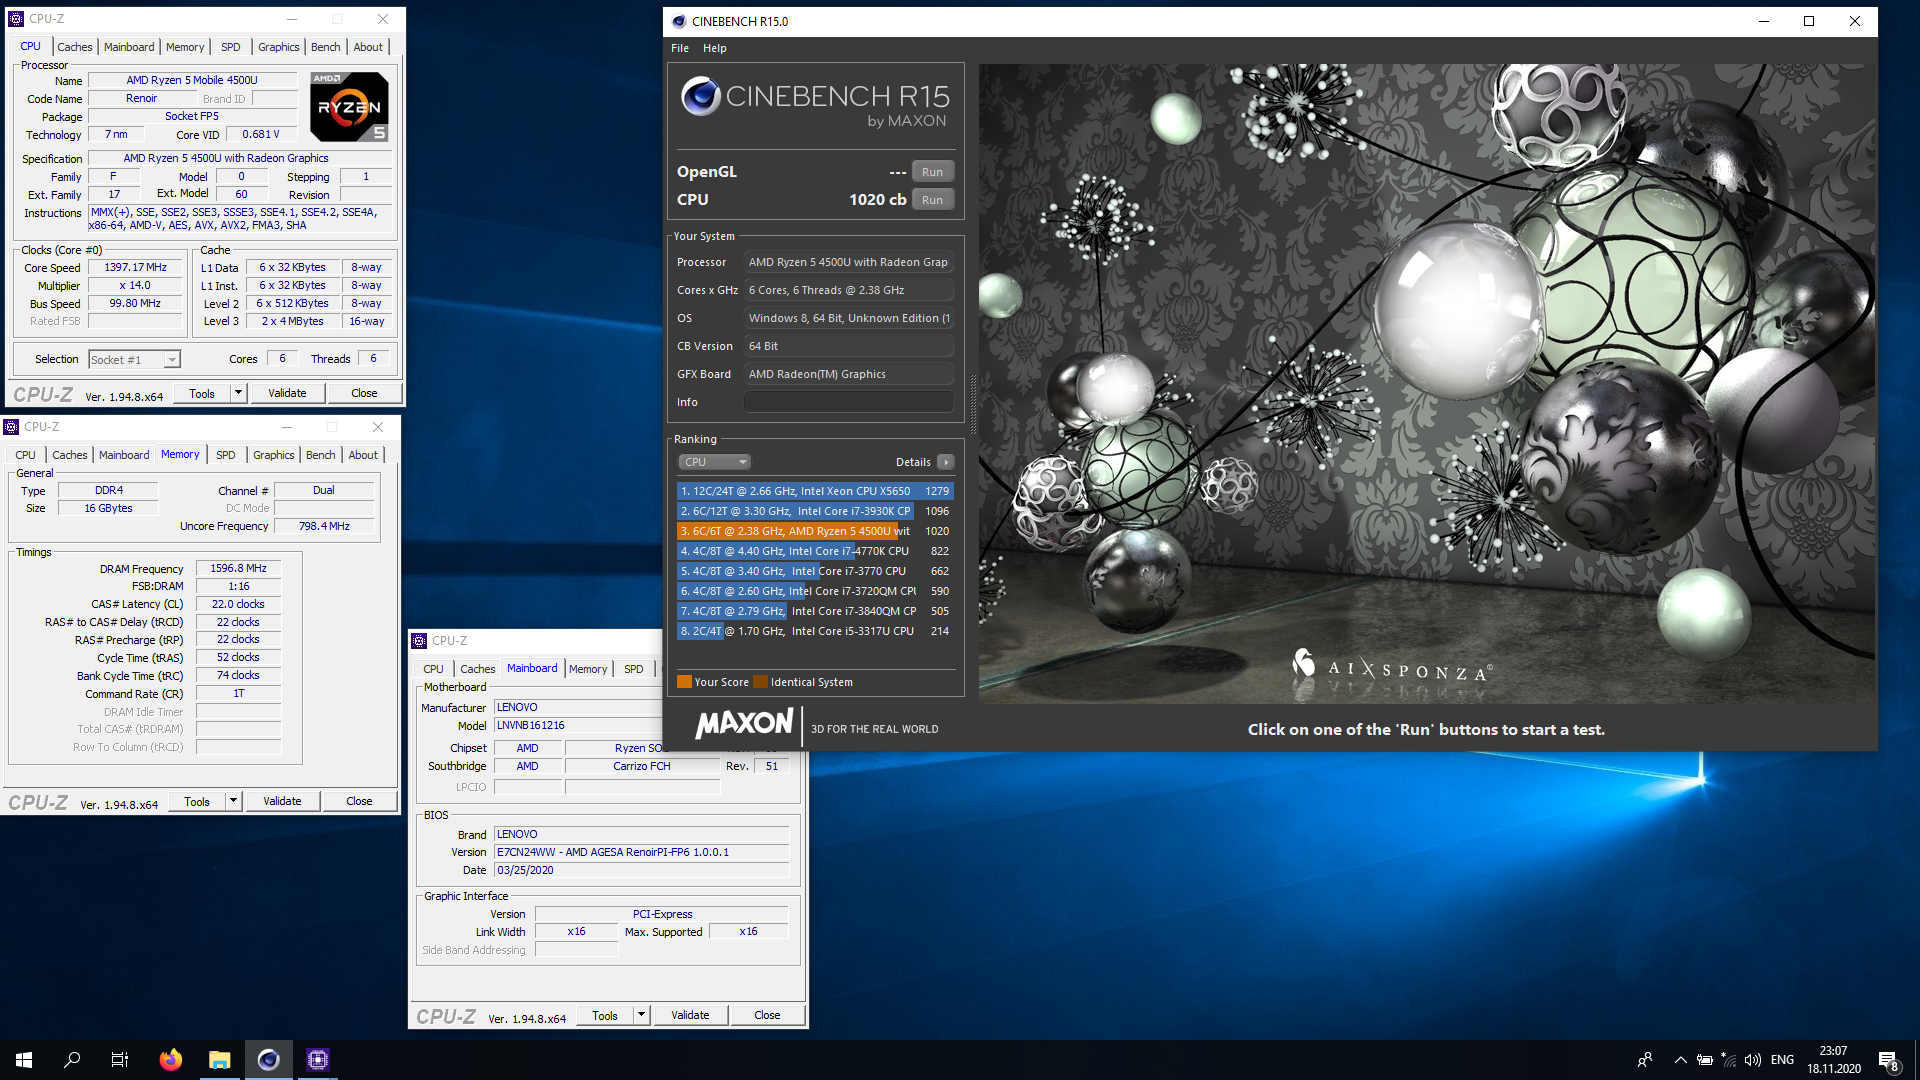The height and width of the screenshot is (1080, 1920).
Task: Switch to Cinebench taskbar icon
Action: click(x=269, y=1060)
